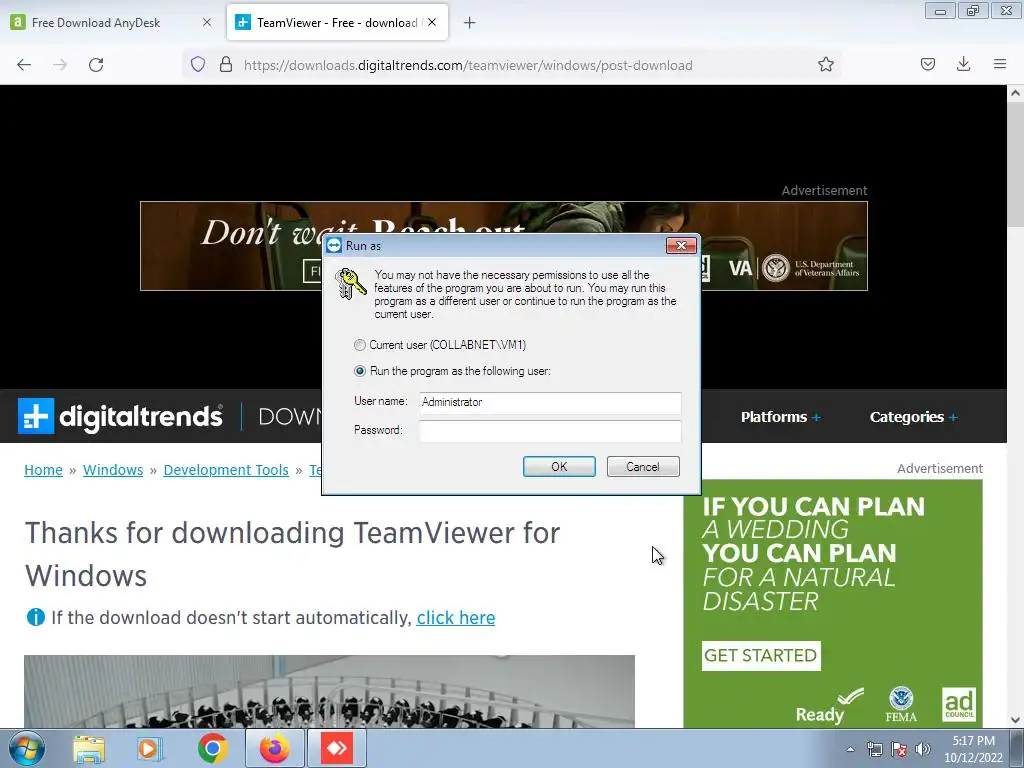
Task: Click the vertical scrollbar thumb
Action: pyautogui.click(x=1015, y=165)
